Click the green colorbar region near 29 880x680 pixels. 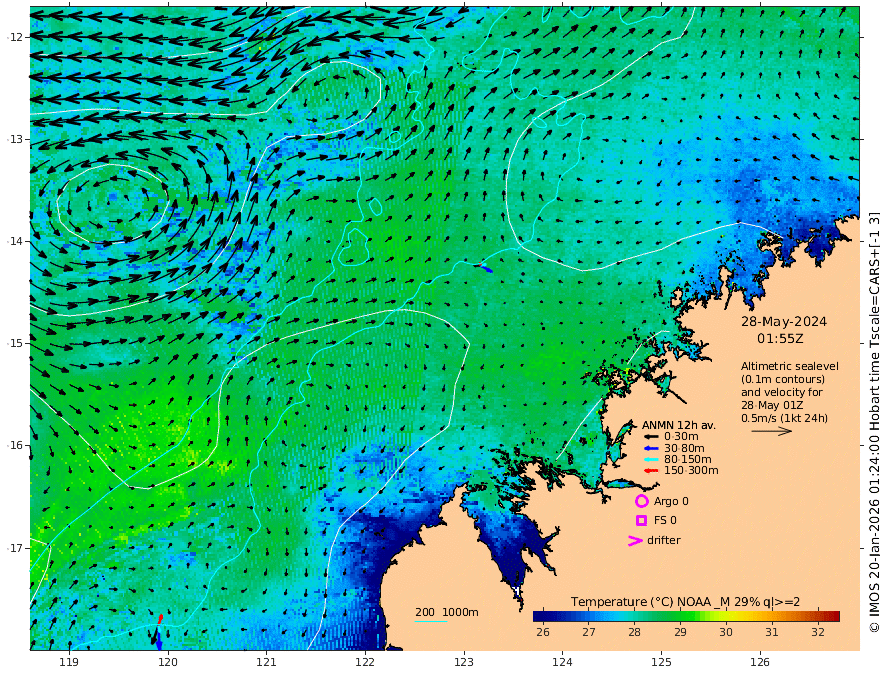point(680,617)
